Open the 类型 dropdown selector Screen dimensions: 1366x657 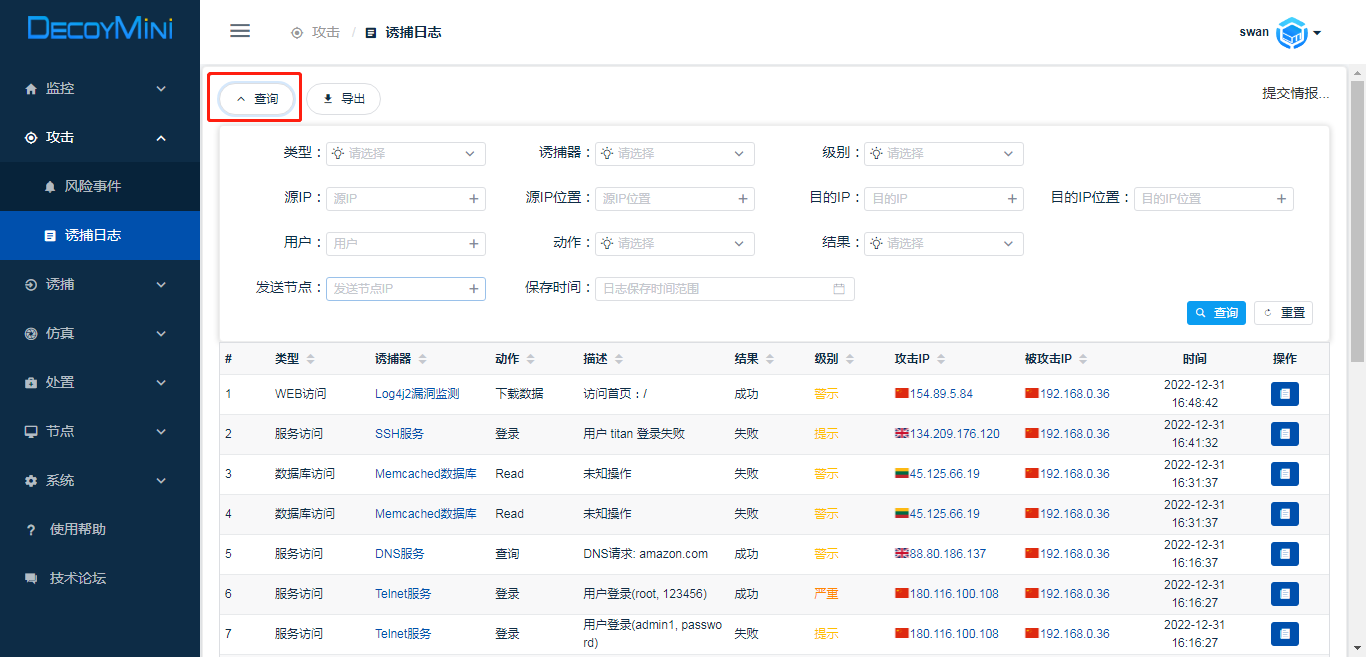(405, 154)
